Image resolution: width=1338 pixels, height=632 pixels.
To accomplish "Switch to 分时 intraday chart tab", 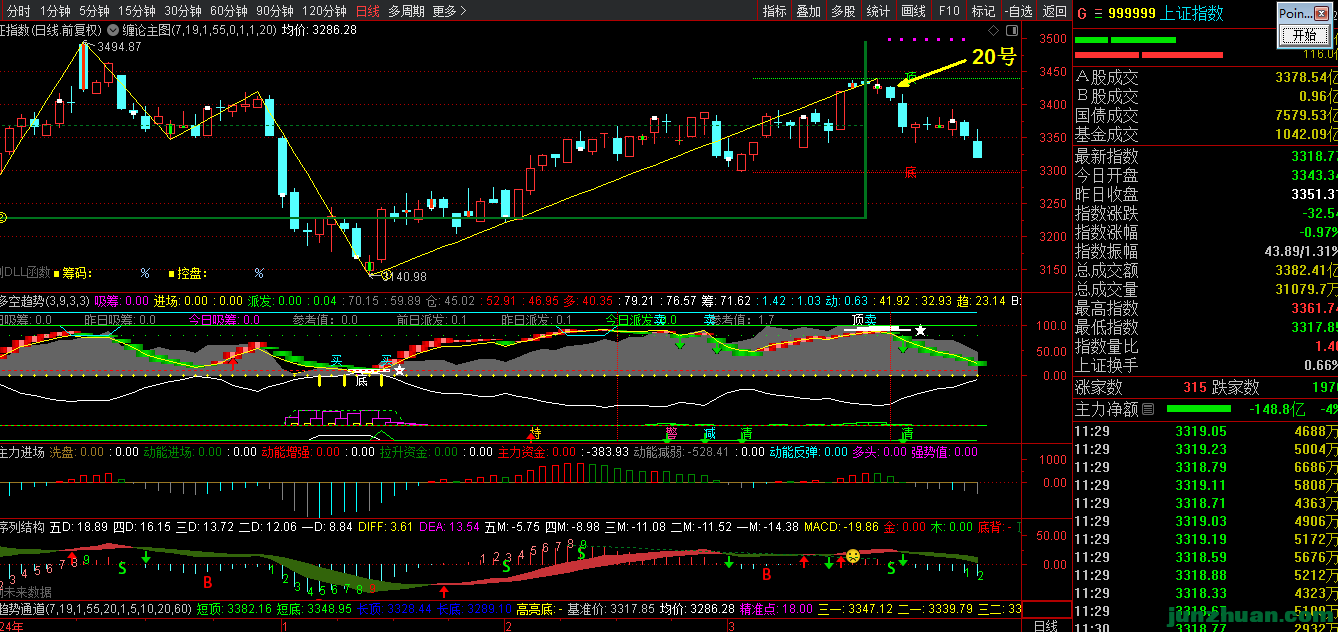I will click(19, 11).
